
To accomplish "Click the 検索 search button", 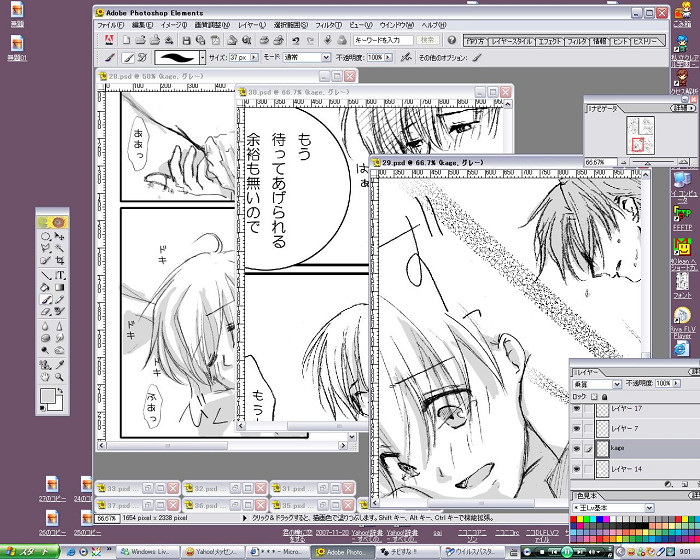I will (x=427, y=40).
